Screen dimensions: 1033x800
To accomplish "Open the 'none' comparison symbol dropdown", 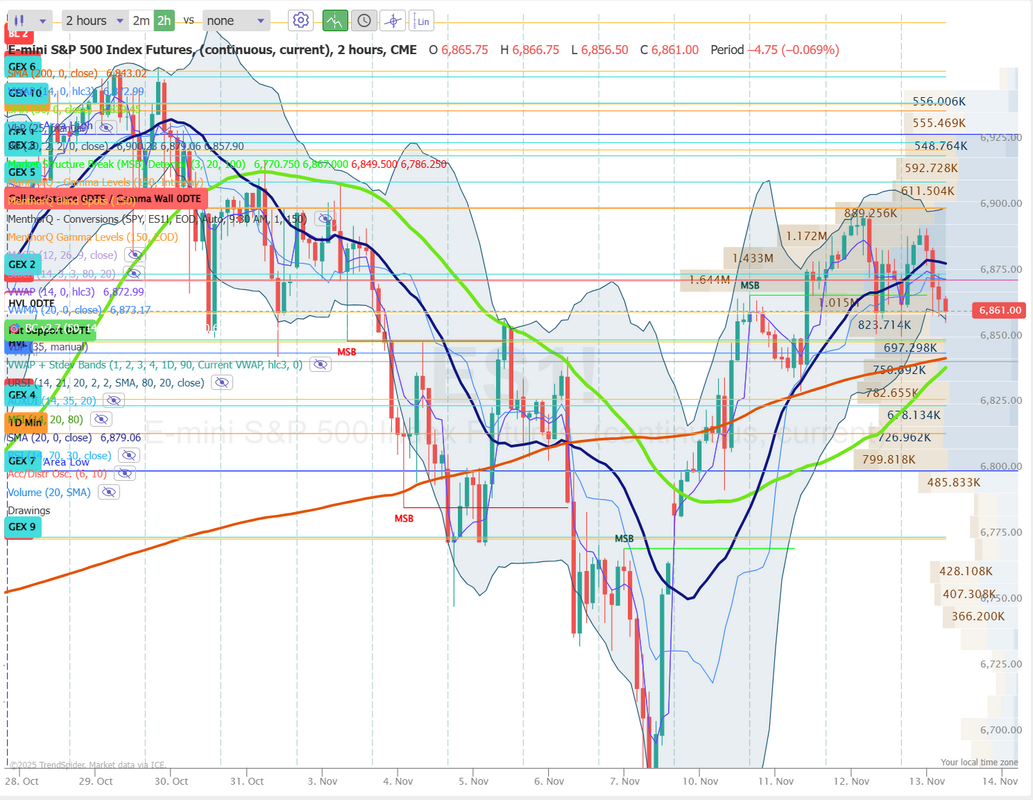I will point(235,20).
